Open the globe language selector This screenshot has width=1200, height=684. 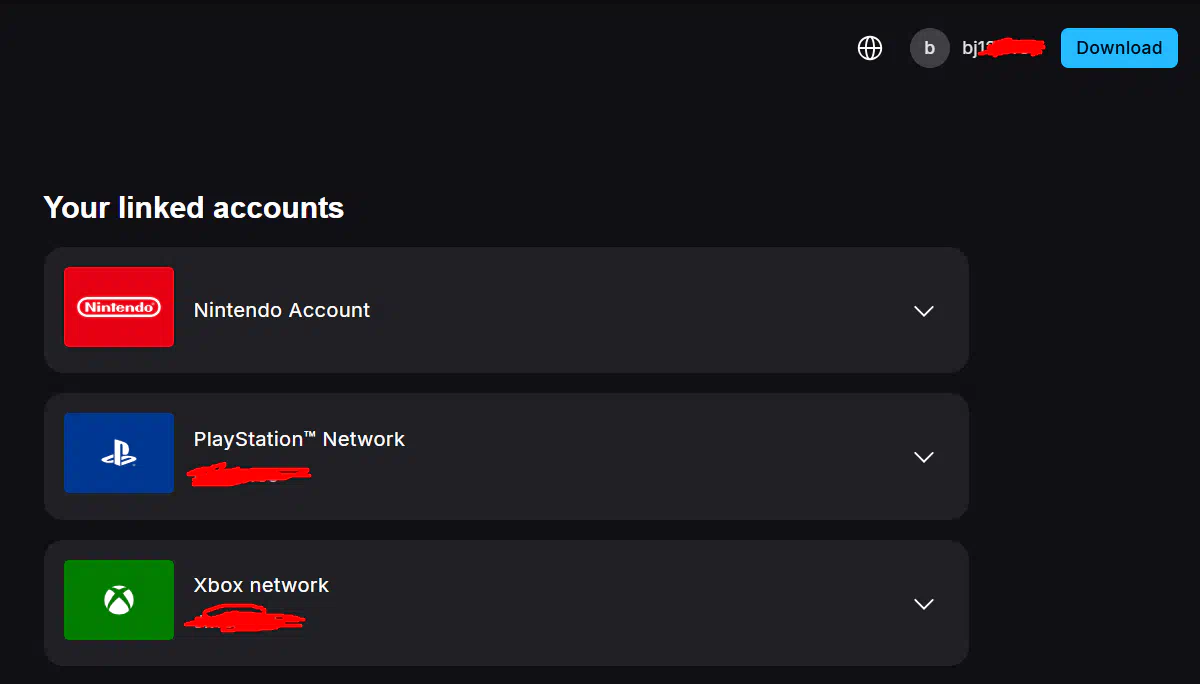click(x=870, y=48)
